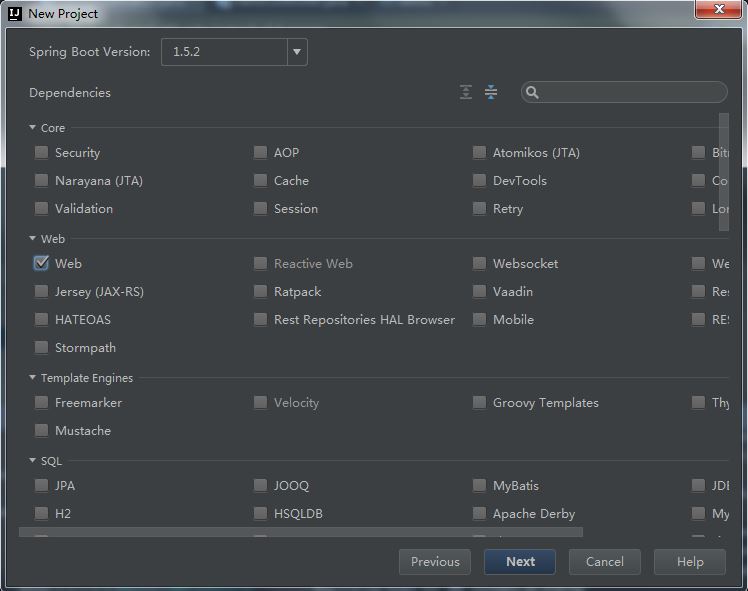Select the Spring Boot Version 1.5.2 combo box
The height and width of the screenshot is (591, 748).
[x=234, y=52]
